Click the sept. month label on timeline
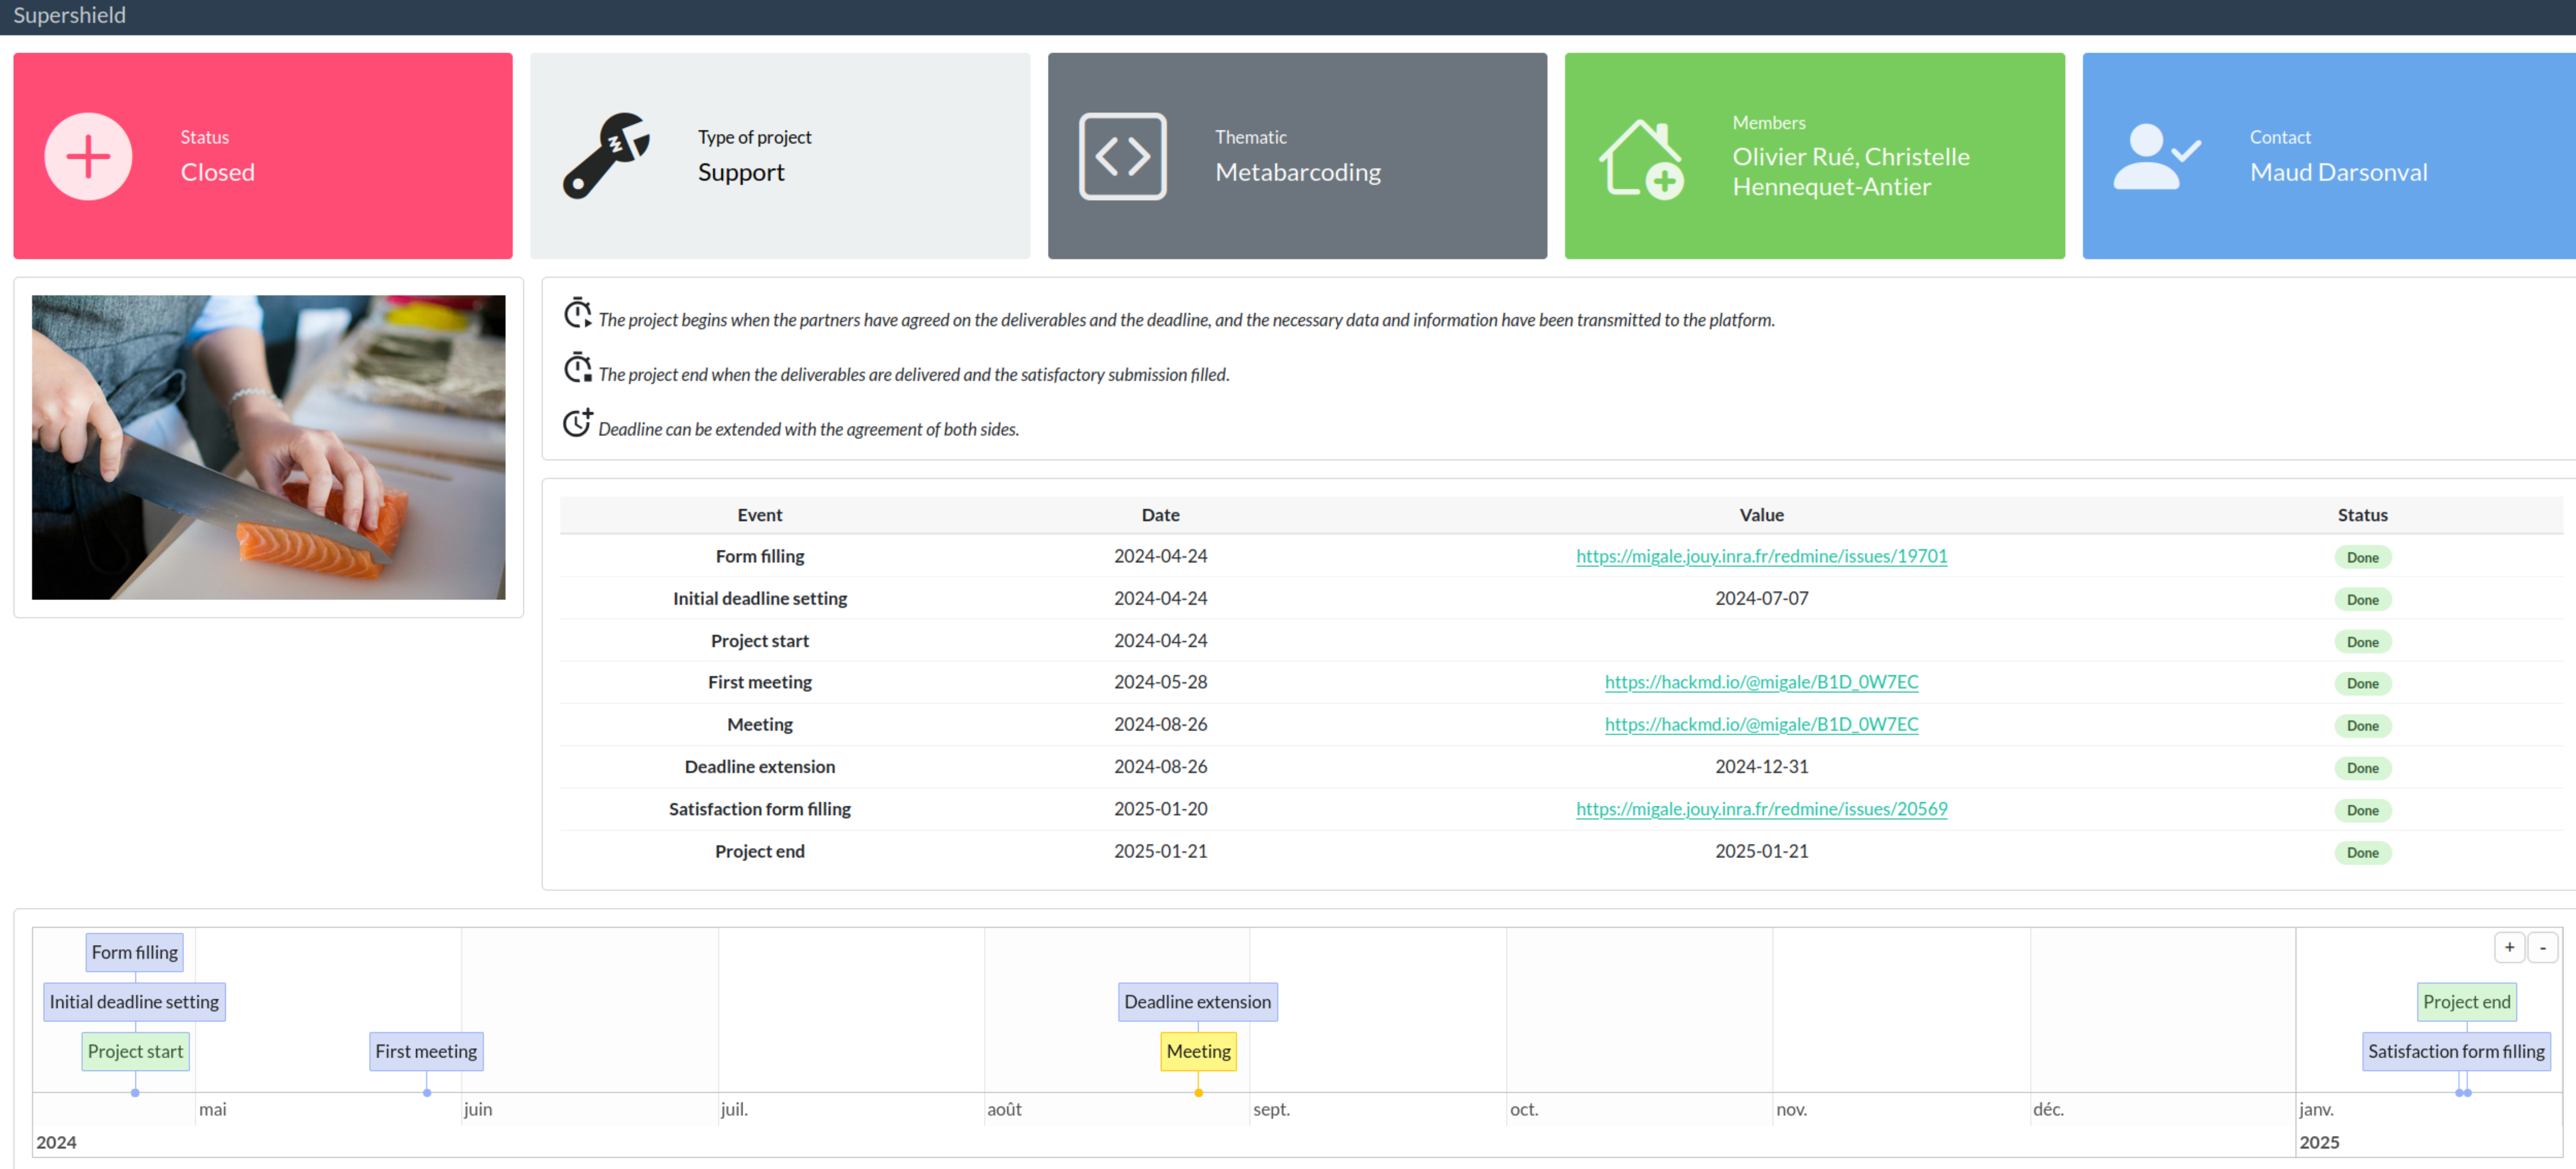The height and width of the screenshot is (1169, 2576). (1271, 1109)
